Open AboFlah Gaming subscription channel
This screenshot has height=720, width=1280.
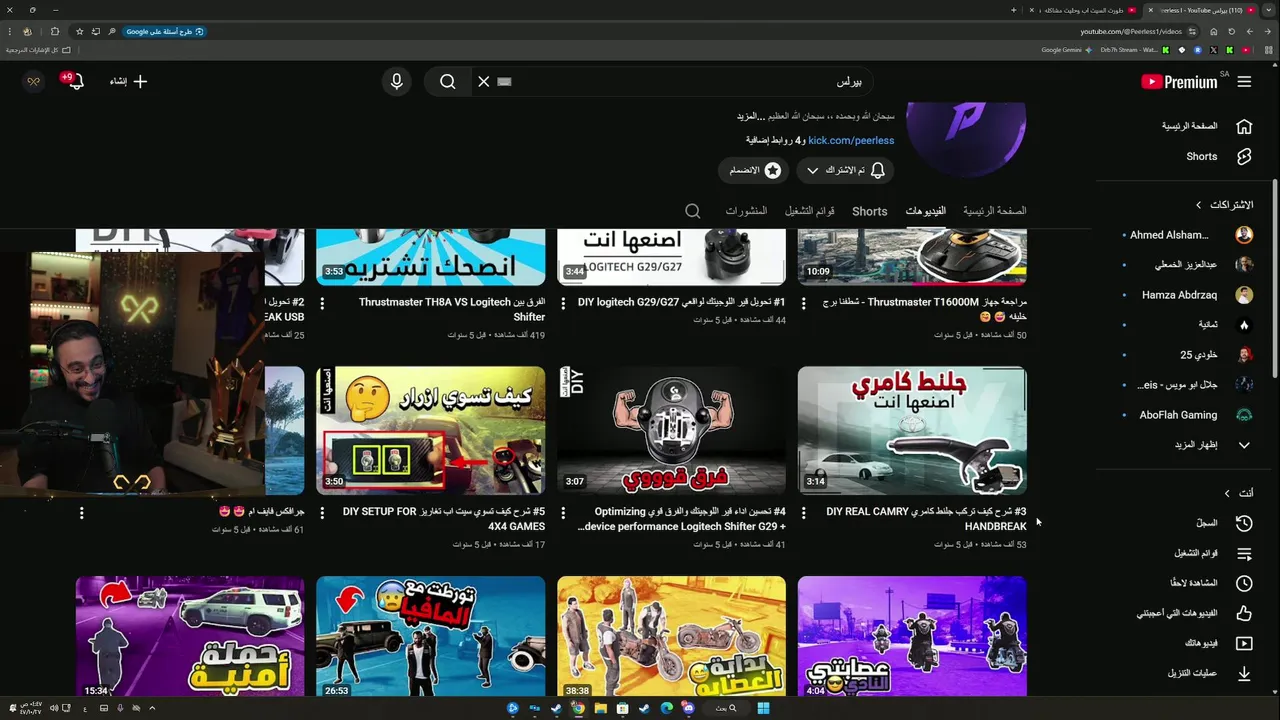coord(1190,415)
